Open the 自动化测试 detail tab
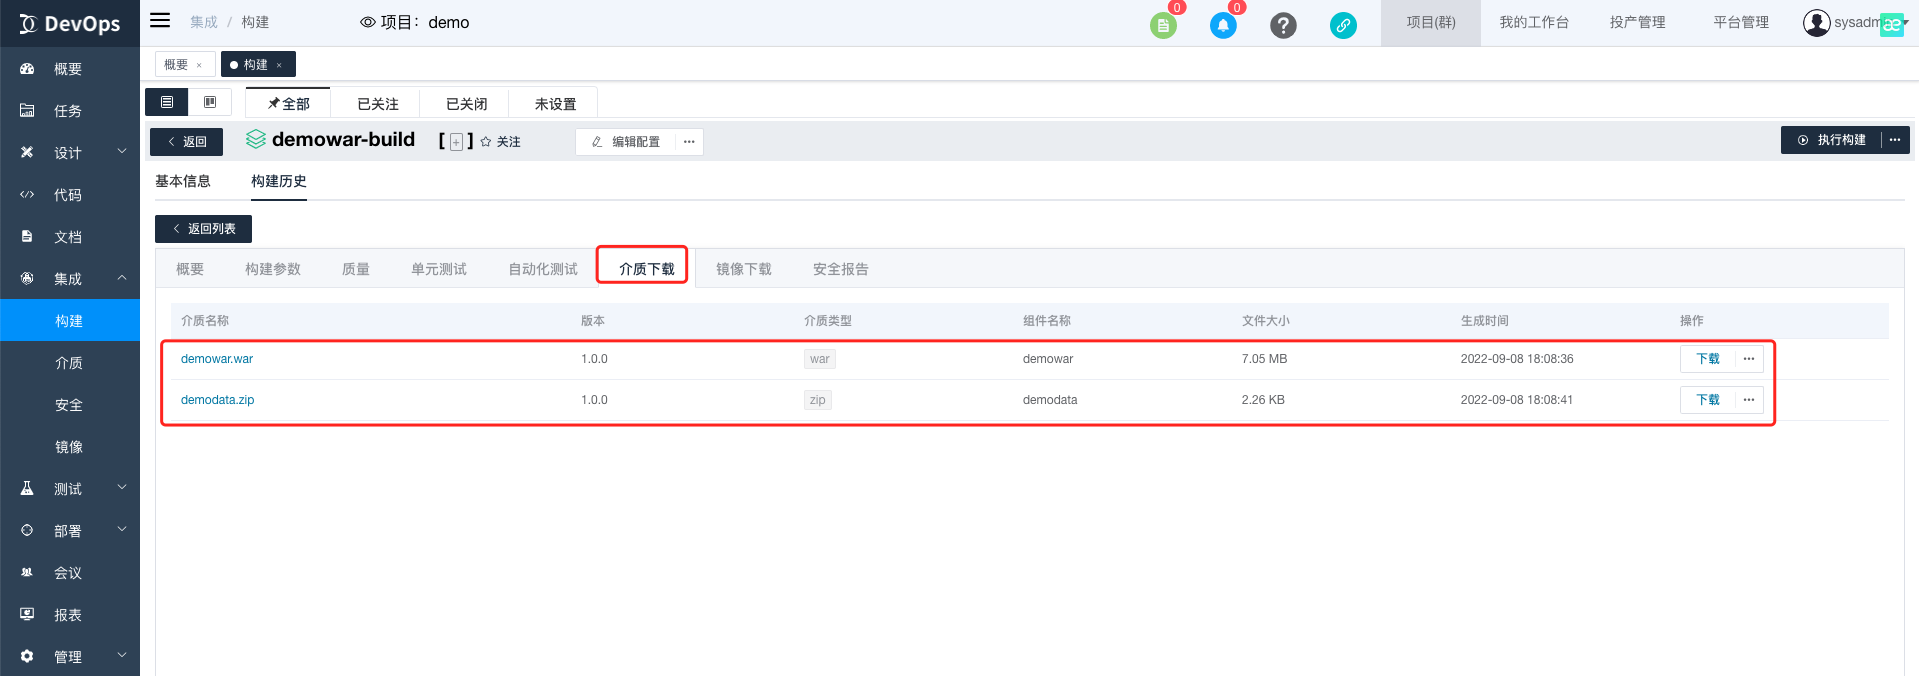 click(x=543, y=269)
